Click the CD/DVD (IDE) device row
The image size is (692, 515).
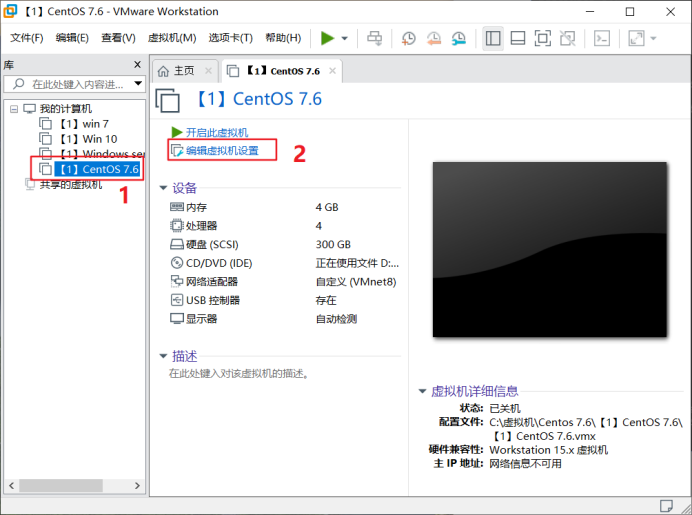pyautogui.click(x=285, y=263)
